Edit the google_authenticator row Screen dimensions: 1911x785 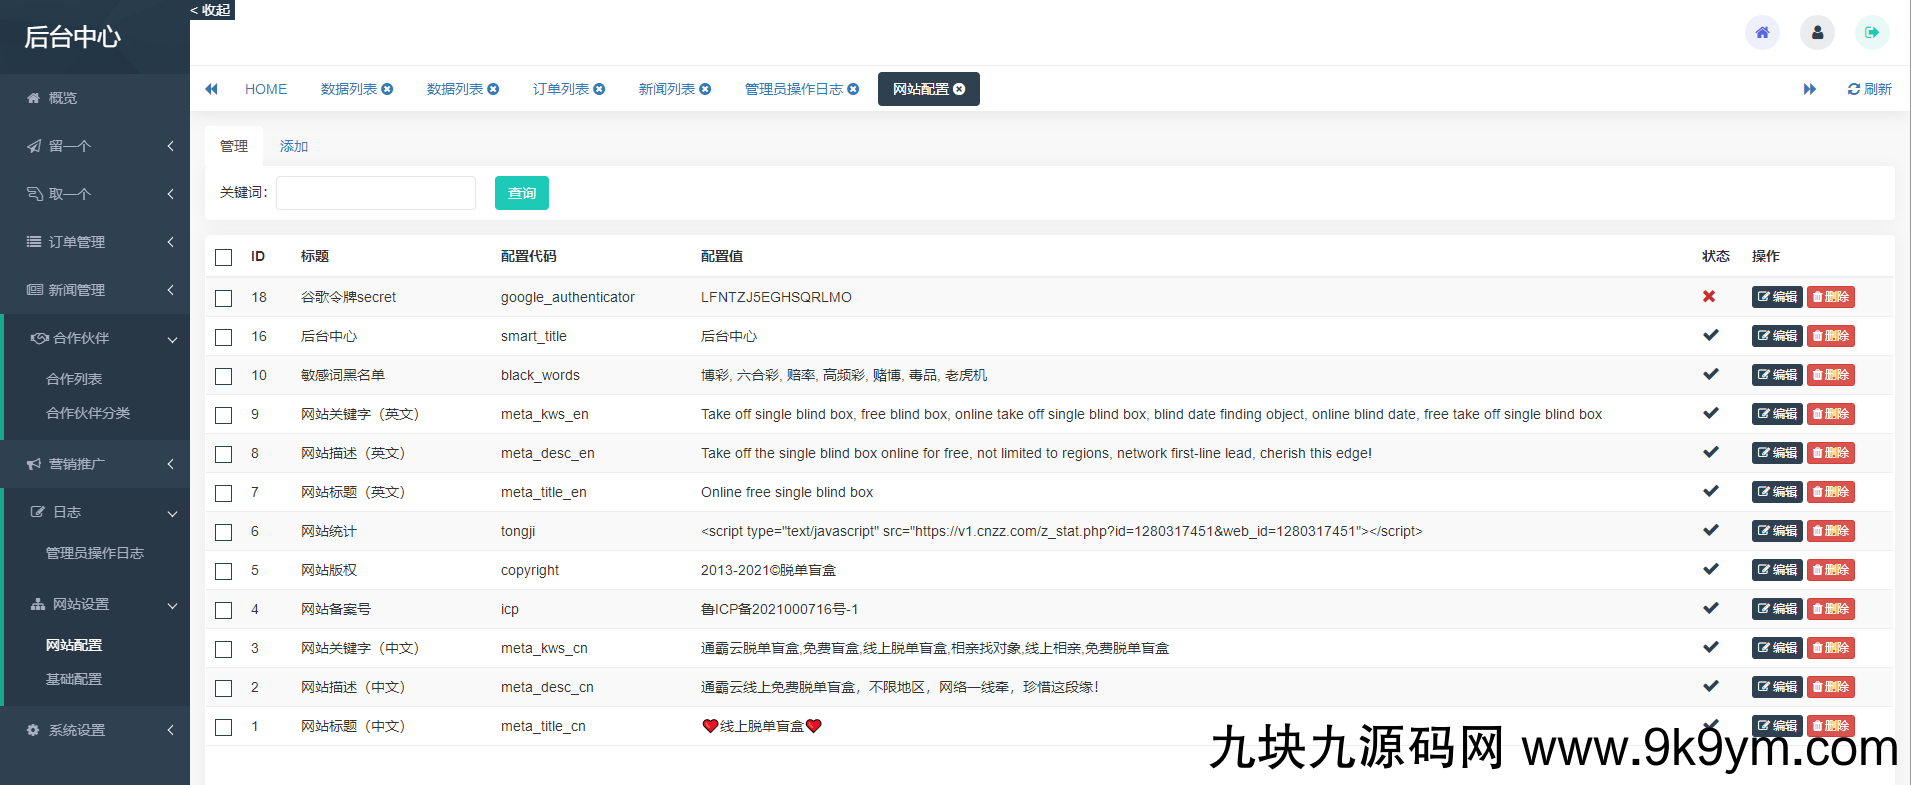(x=1777, y=297)
